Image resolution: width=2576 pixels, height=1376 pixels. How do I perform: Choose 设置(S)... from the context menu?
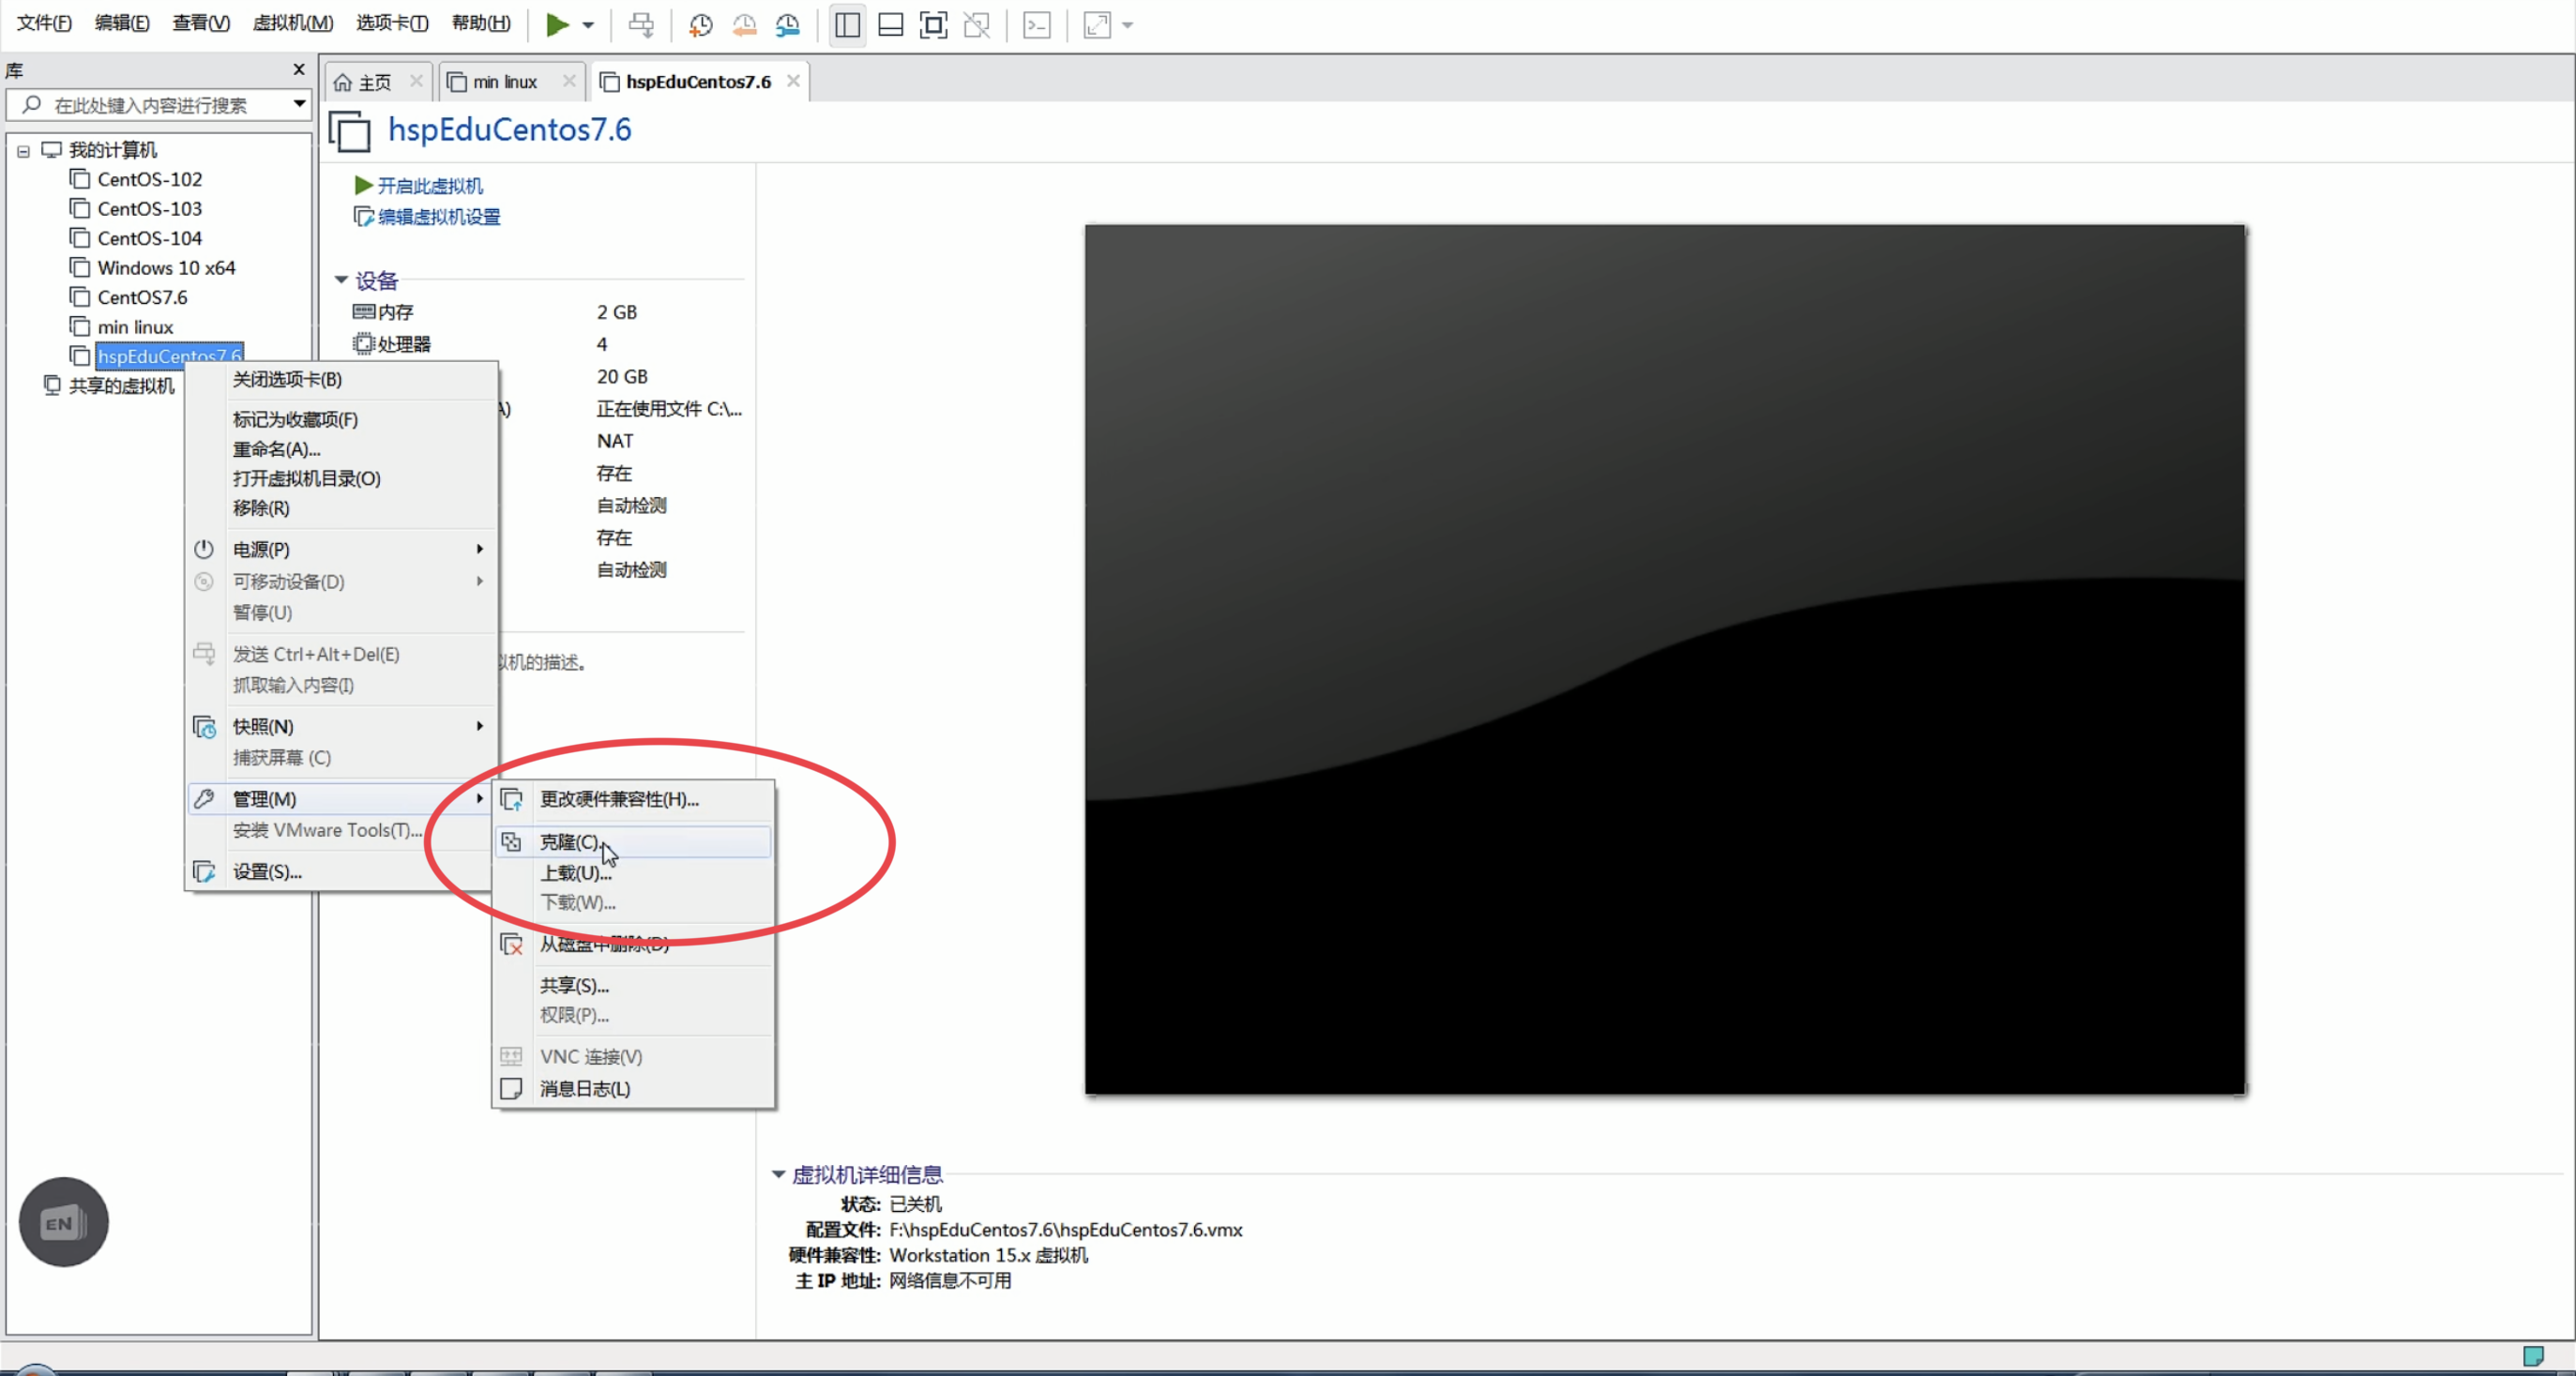tap(267, 872)
